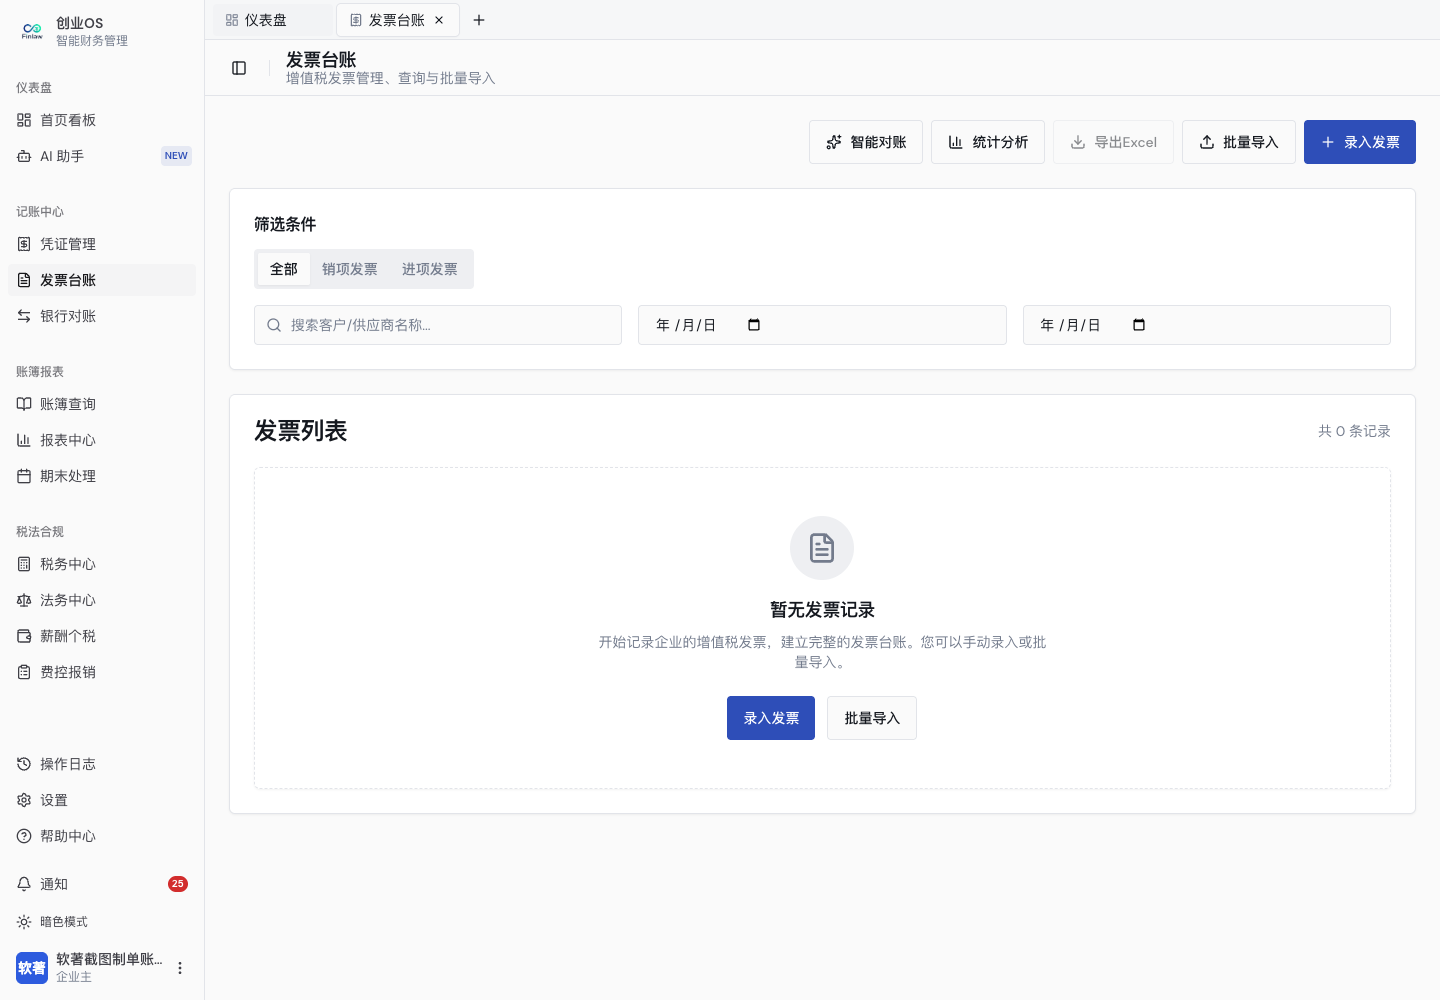Click toolbar 批量导入 upload button
This screenshot has height=1000, width=1440.
pyautogui.click(x=1239, y=142)
